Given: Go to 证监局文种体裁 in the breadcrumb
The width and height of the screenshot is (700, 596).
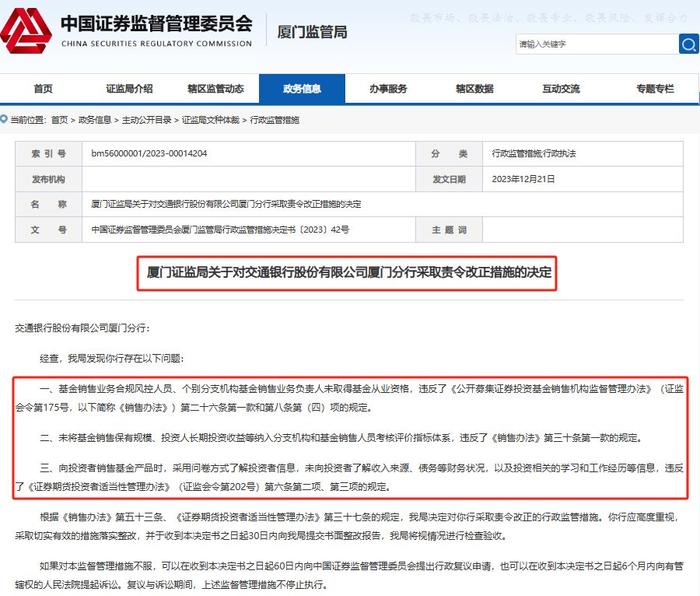Looking at the screenshot, I should (211, 120).
